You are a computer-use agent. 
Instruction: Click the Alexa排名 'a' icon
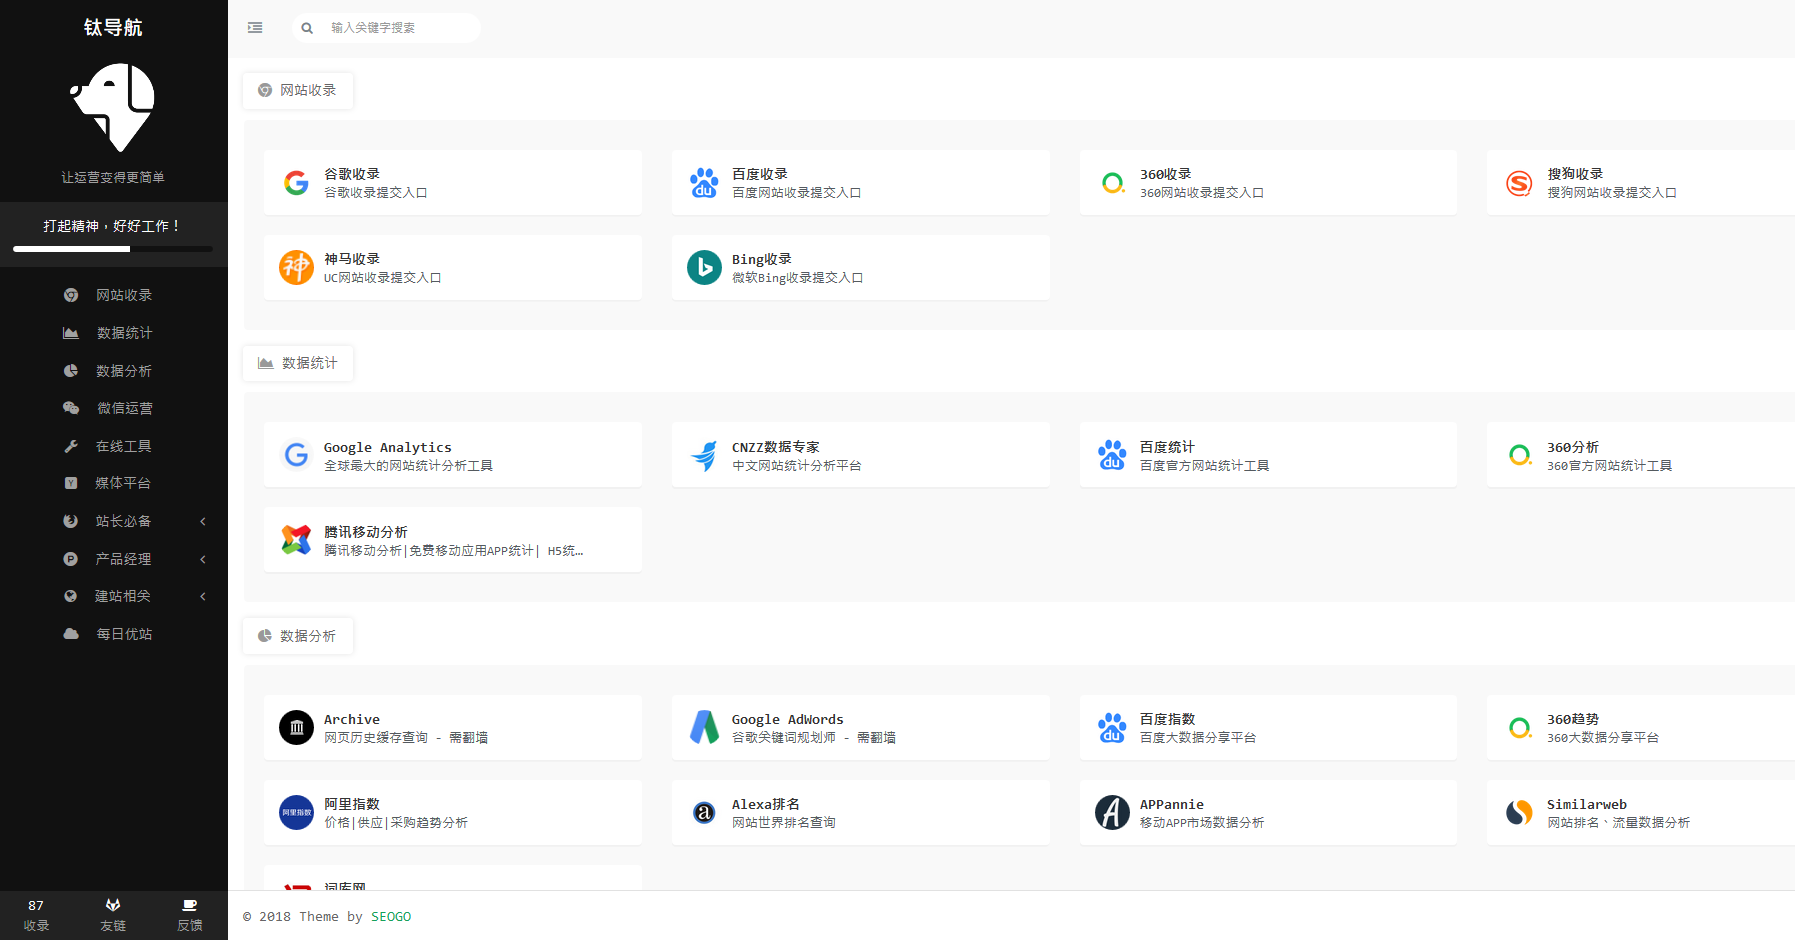(x=704, y=813)
